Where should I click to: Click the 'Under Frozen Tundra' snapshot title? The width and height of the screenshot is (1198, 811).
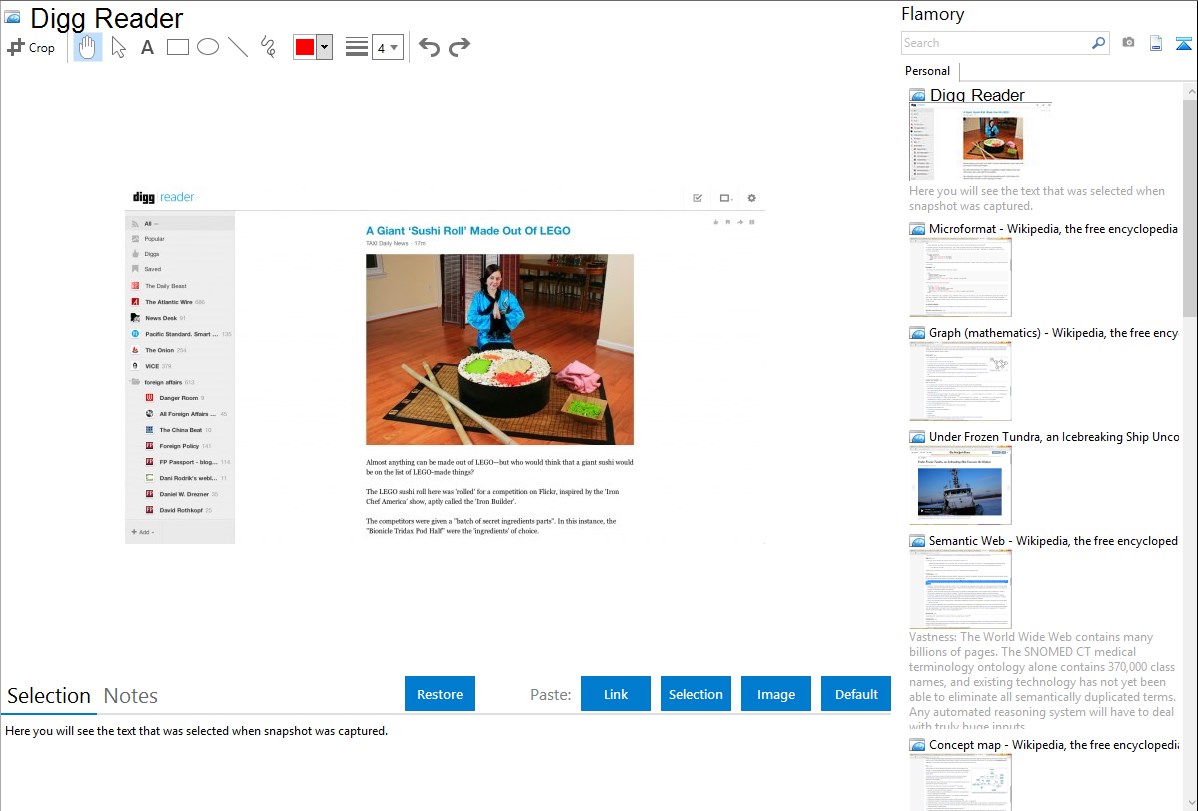[x=1054, y=436]
